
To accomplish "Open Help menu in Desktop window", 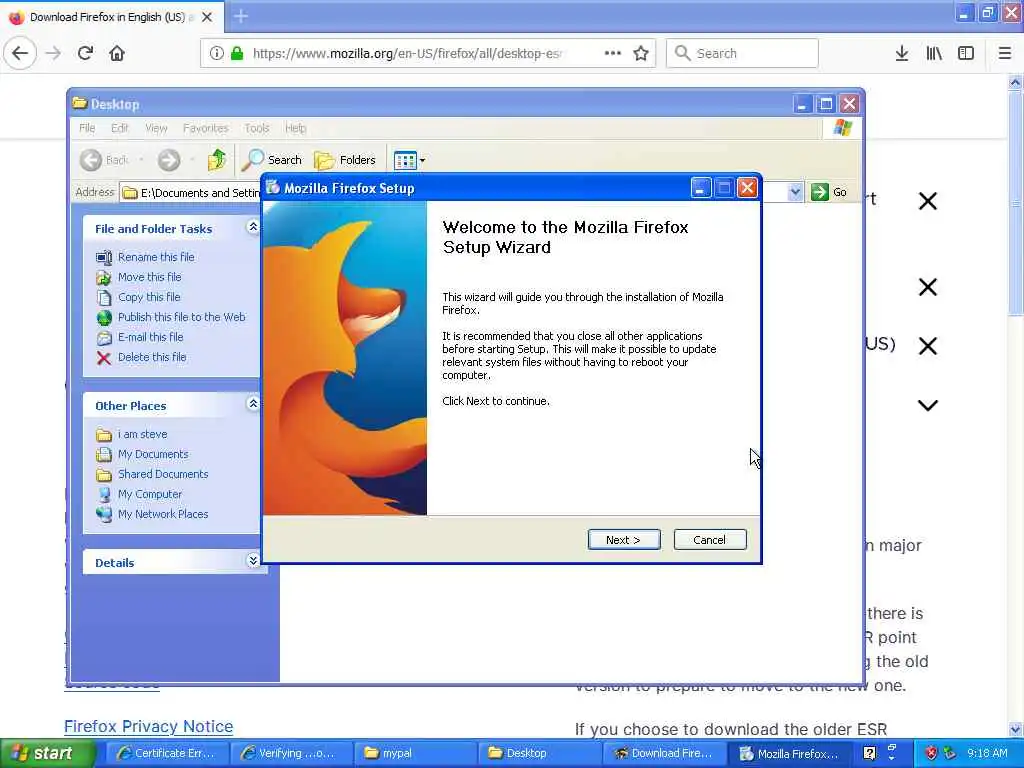I will pos(295,128).
